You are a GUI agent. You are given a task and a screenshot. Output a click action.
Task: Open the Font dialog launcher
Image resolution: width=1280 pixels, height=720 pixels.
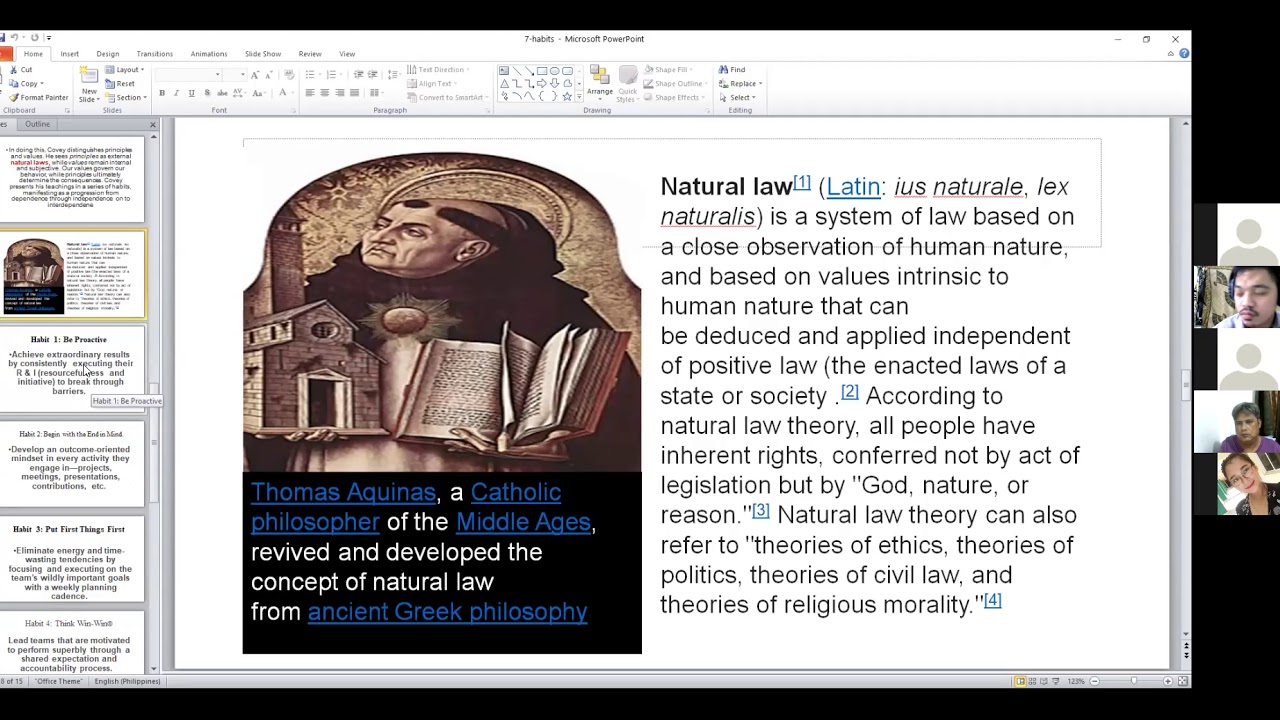pos(293,110)
